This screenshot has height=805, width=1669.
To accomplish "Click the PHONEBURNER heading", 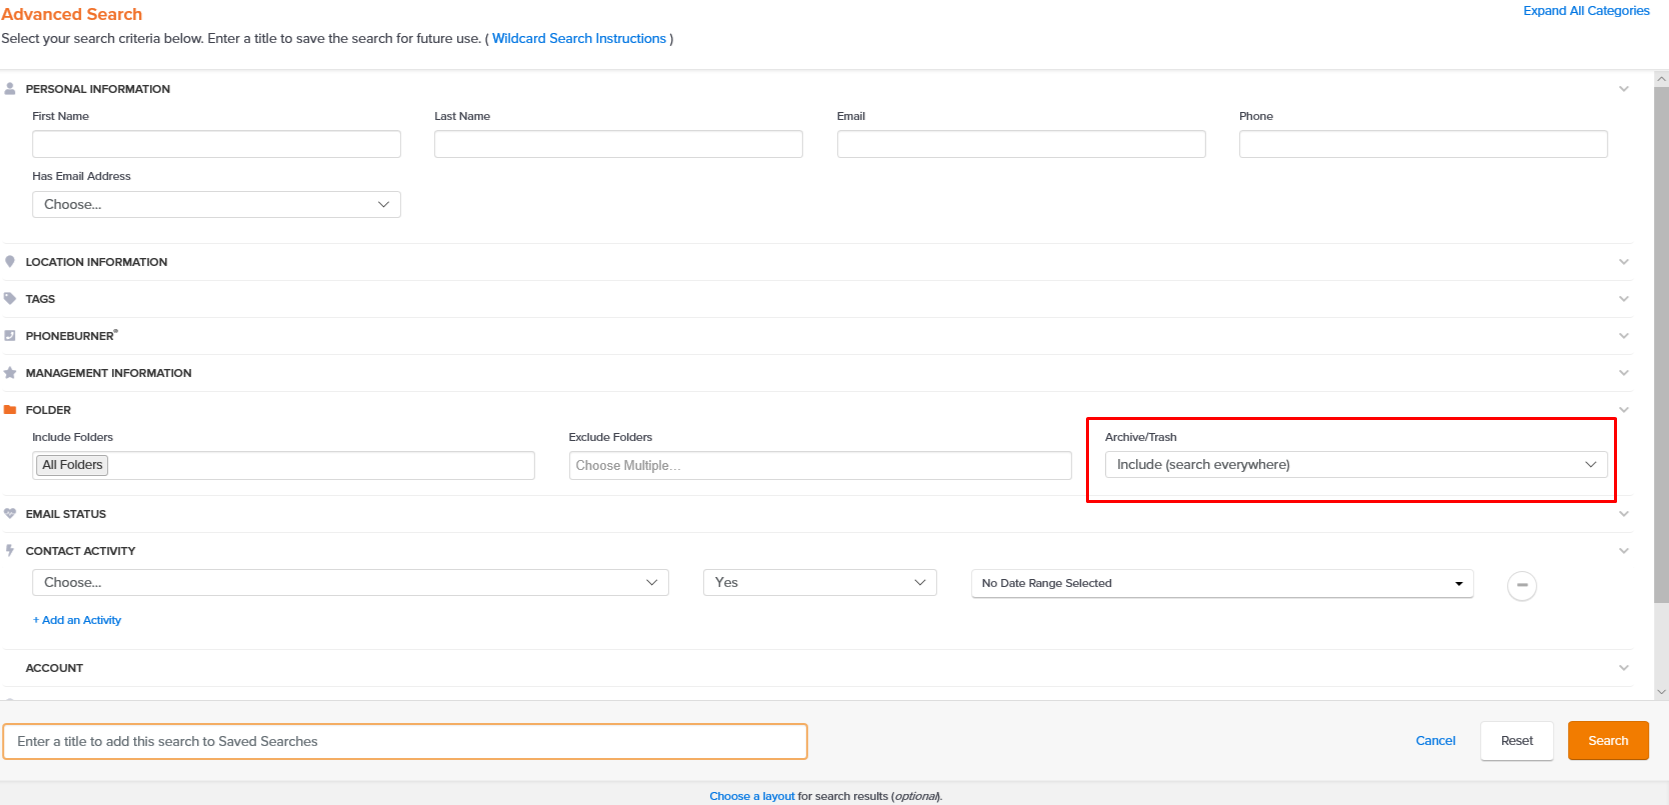I will (x=71, y=336).
